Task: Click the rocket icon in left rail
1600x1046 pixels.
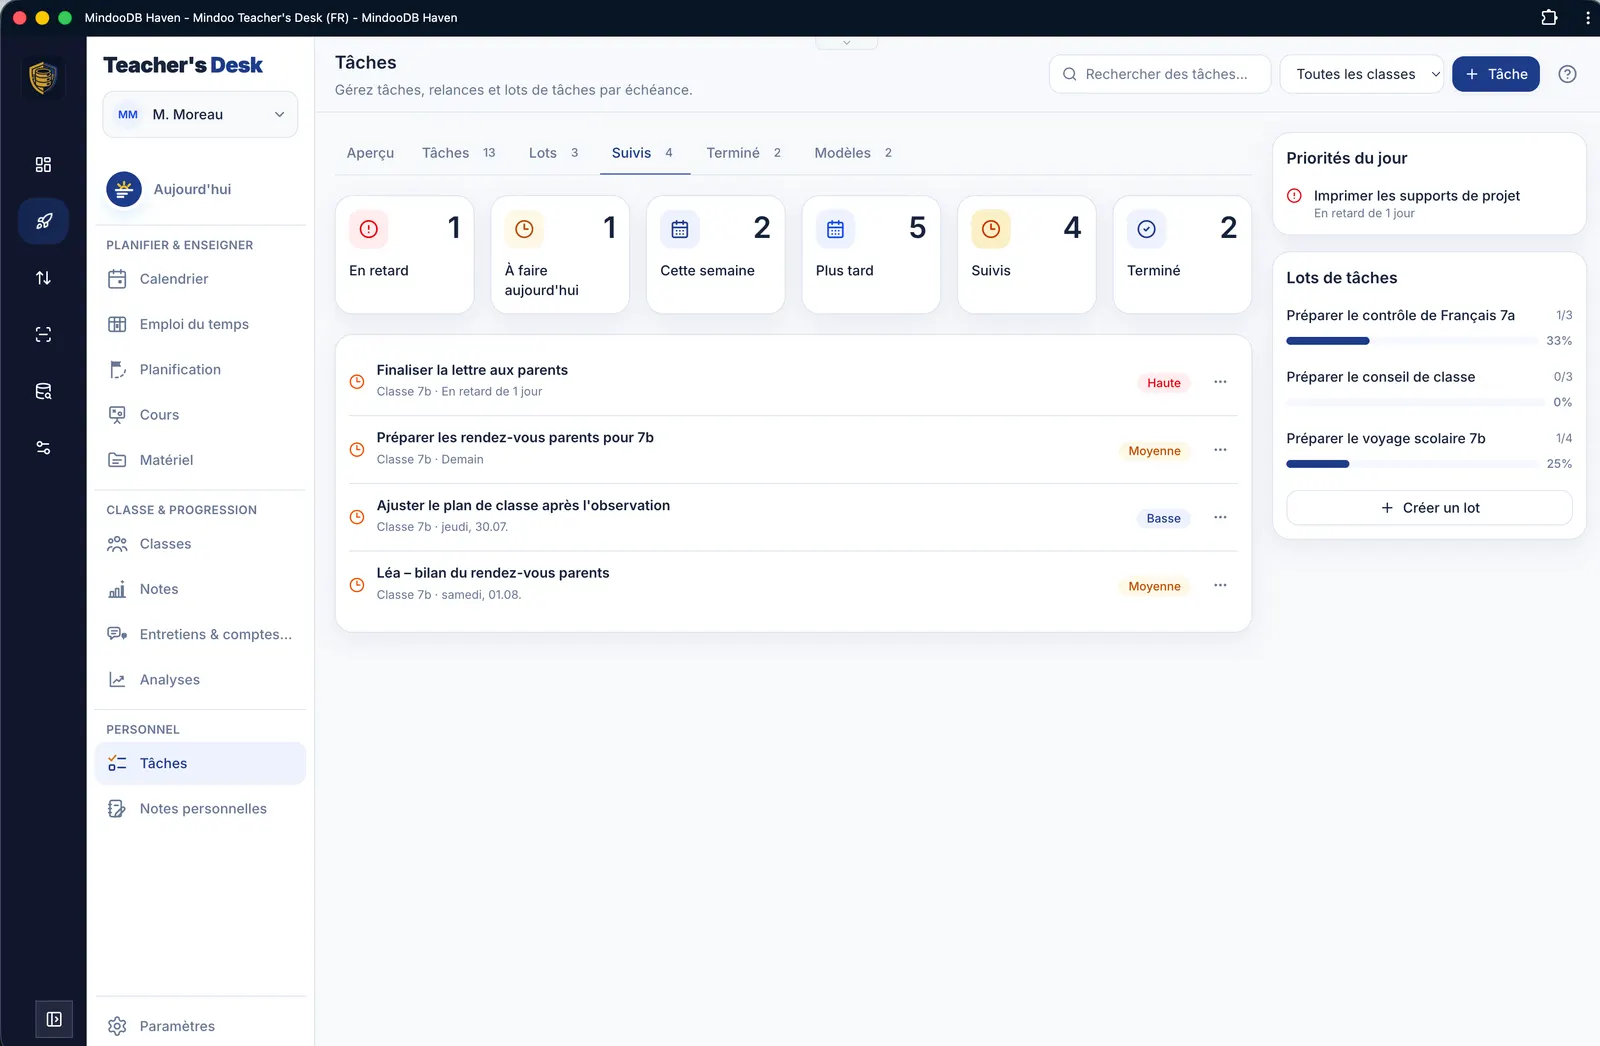Action: point(43,221)
